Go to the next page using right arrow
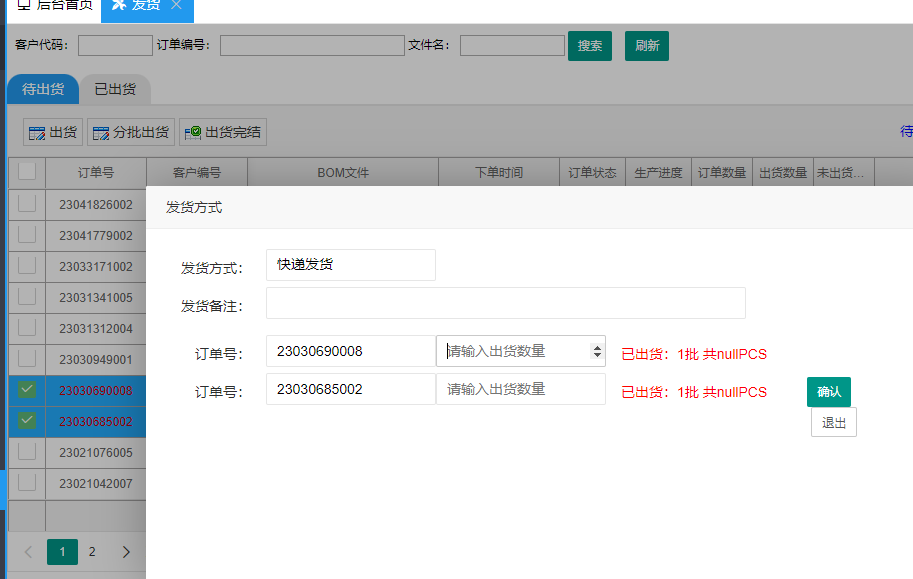The image size is (913, 579). coord(126,551)
